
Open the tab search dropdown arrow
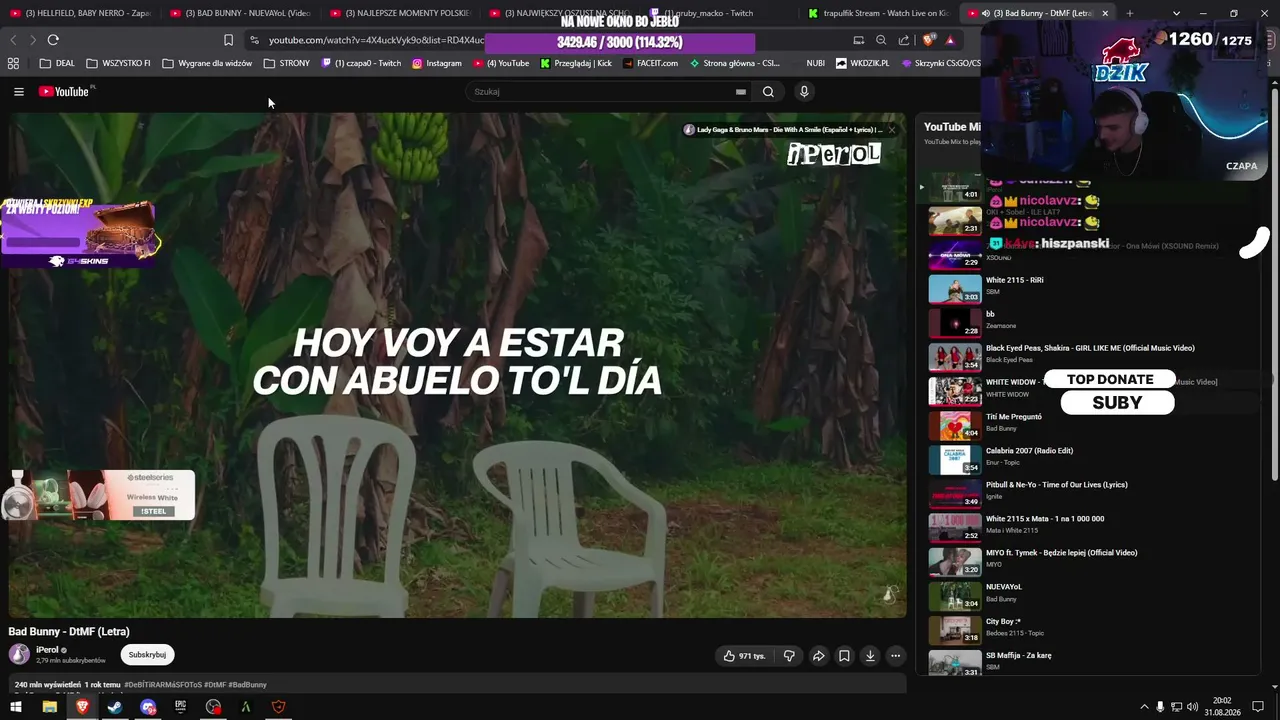click(x=1176, y=13)
